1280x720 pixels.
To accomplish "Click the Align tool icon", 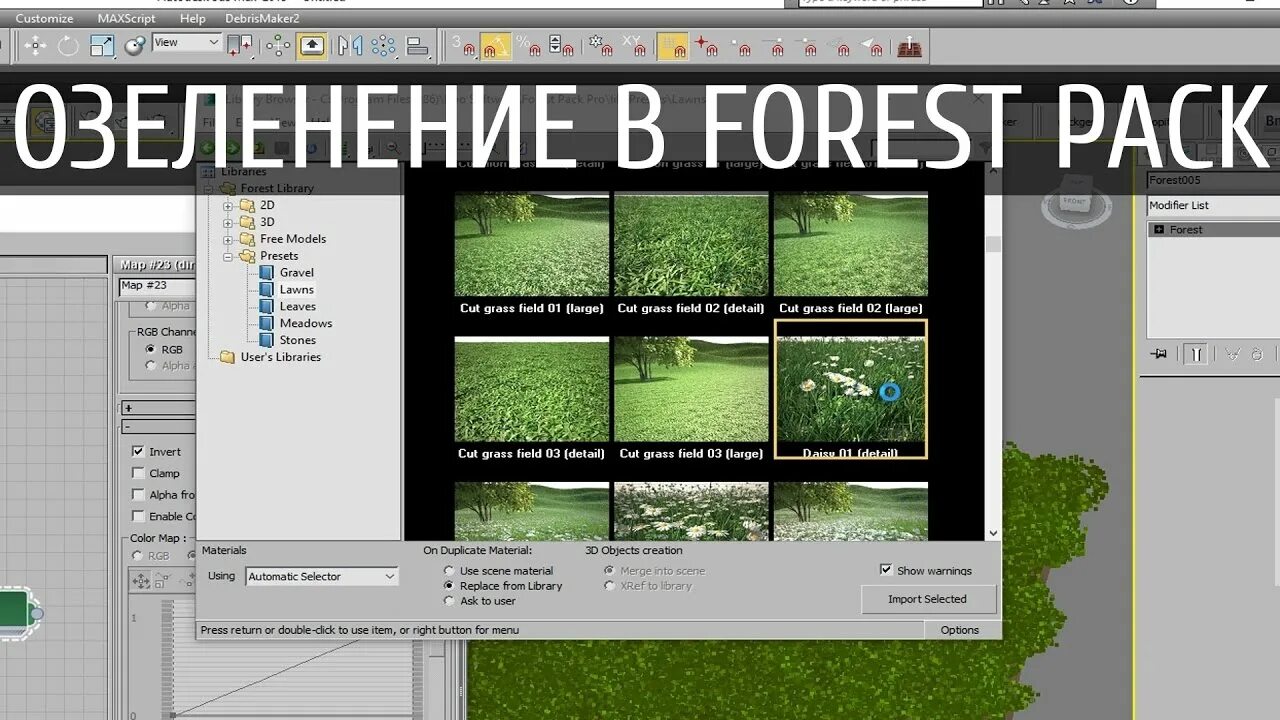I will (417, 45).
